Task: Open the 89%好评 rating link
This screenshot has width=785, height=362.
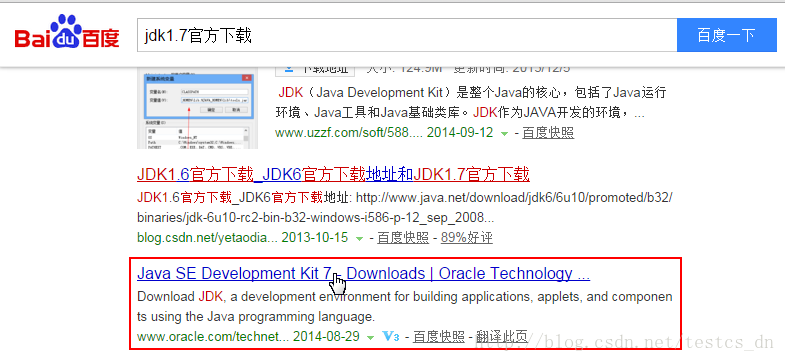Action: (467, 237)
